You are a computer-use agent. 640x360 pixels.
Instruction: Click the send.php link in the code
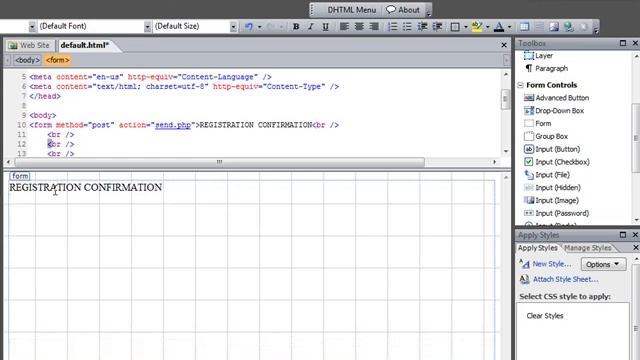point(173,125)
